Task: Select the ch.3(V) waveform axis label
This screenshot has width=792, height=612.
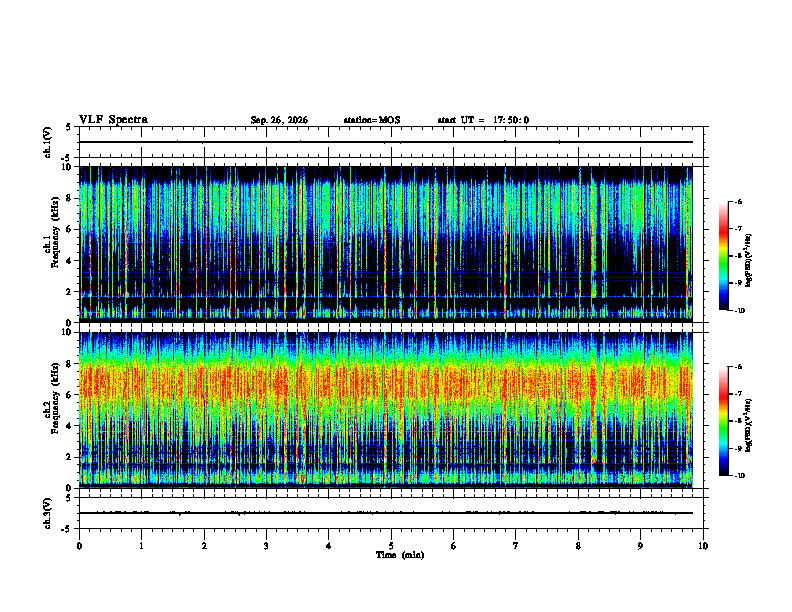Action: [48, 513]
